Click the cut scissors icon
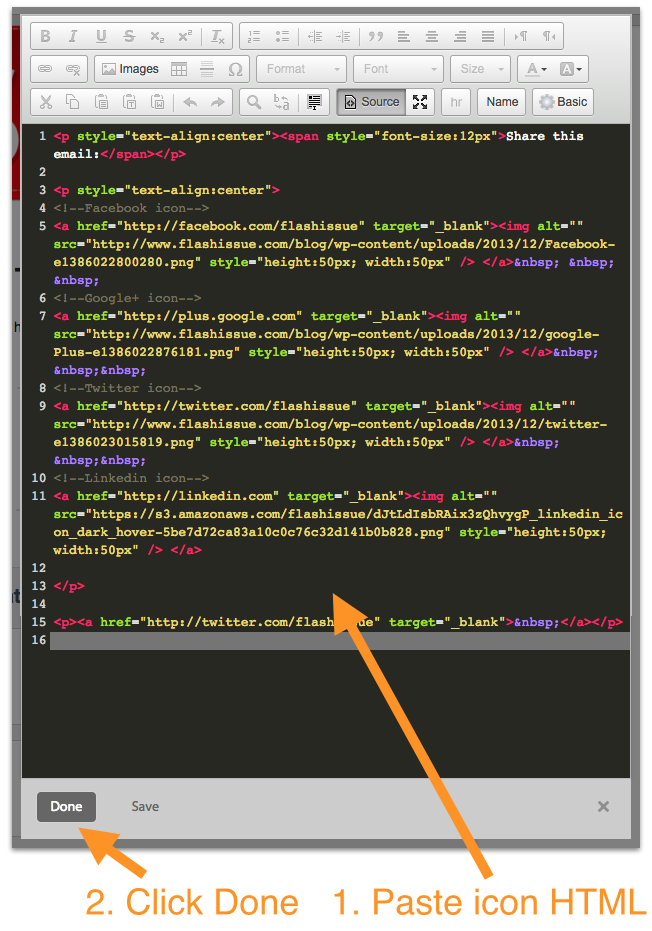This screenshot has height=931, width=652. [45, 102]
